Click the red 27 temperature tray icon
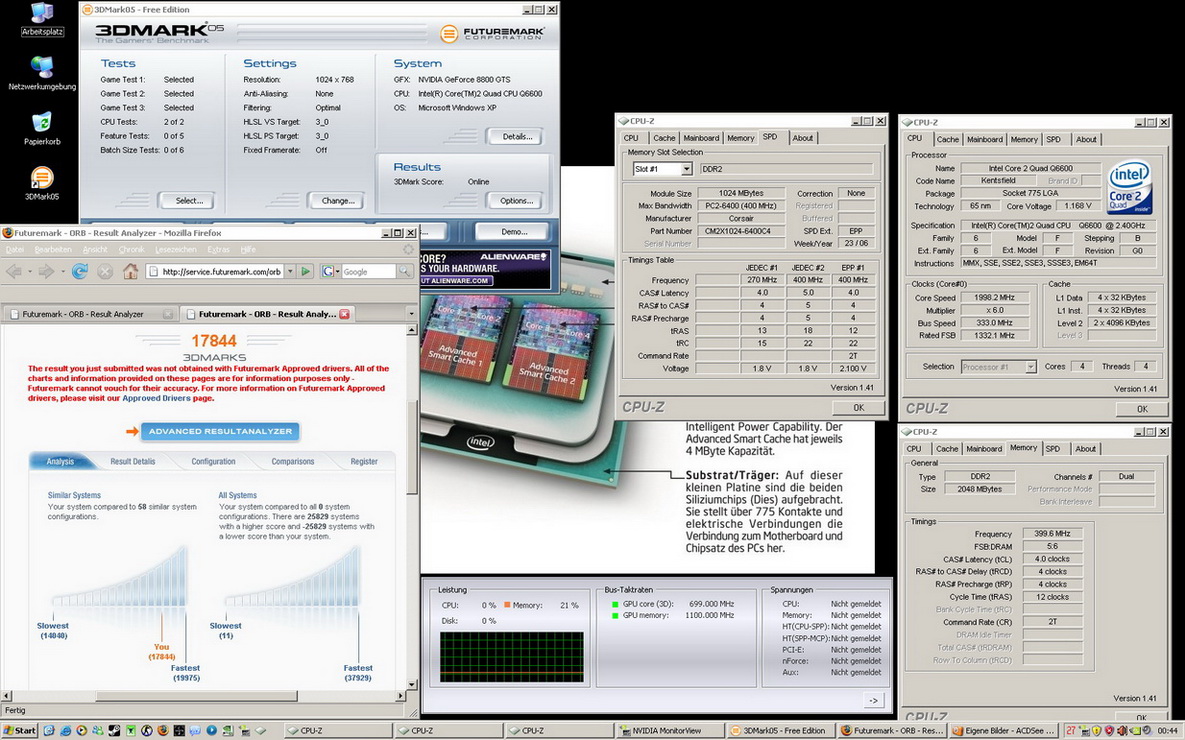The image size is (1185, 740). (1071, 731)
